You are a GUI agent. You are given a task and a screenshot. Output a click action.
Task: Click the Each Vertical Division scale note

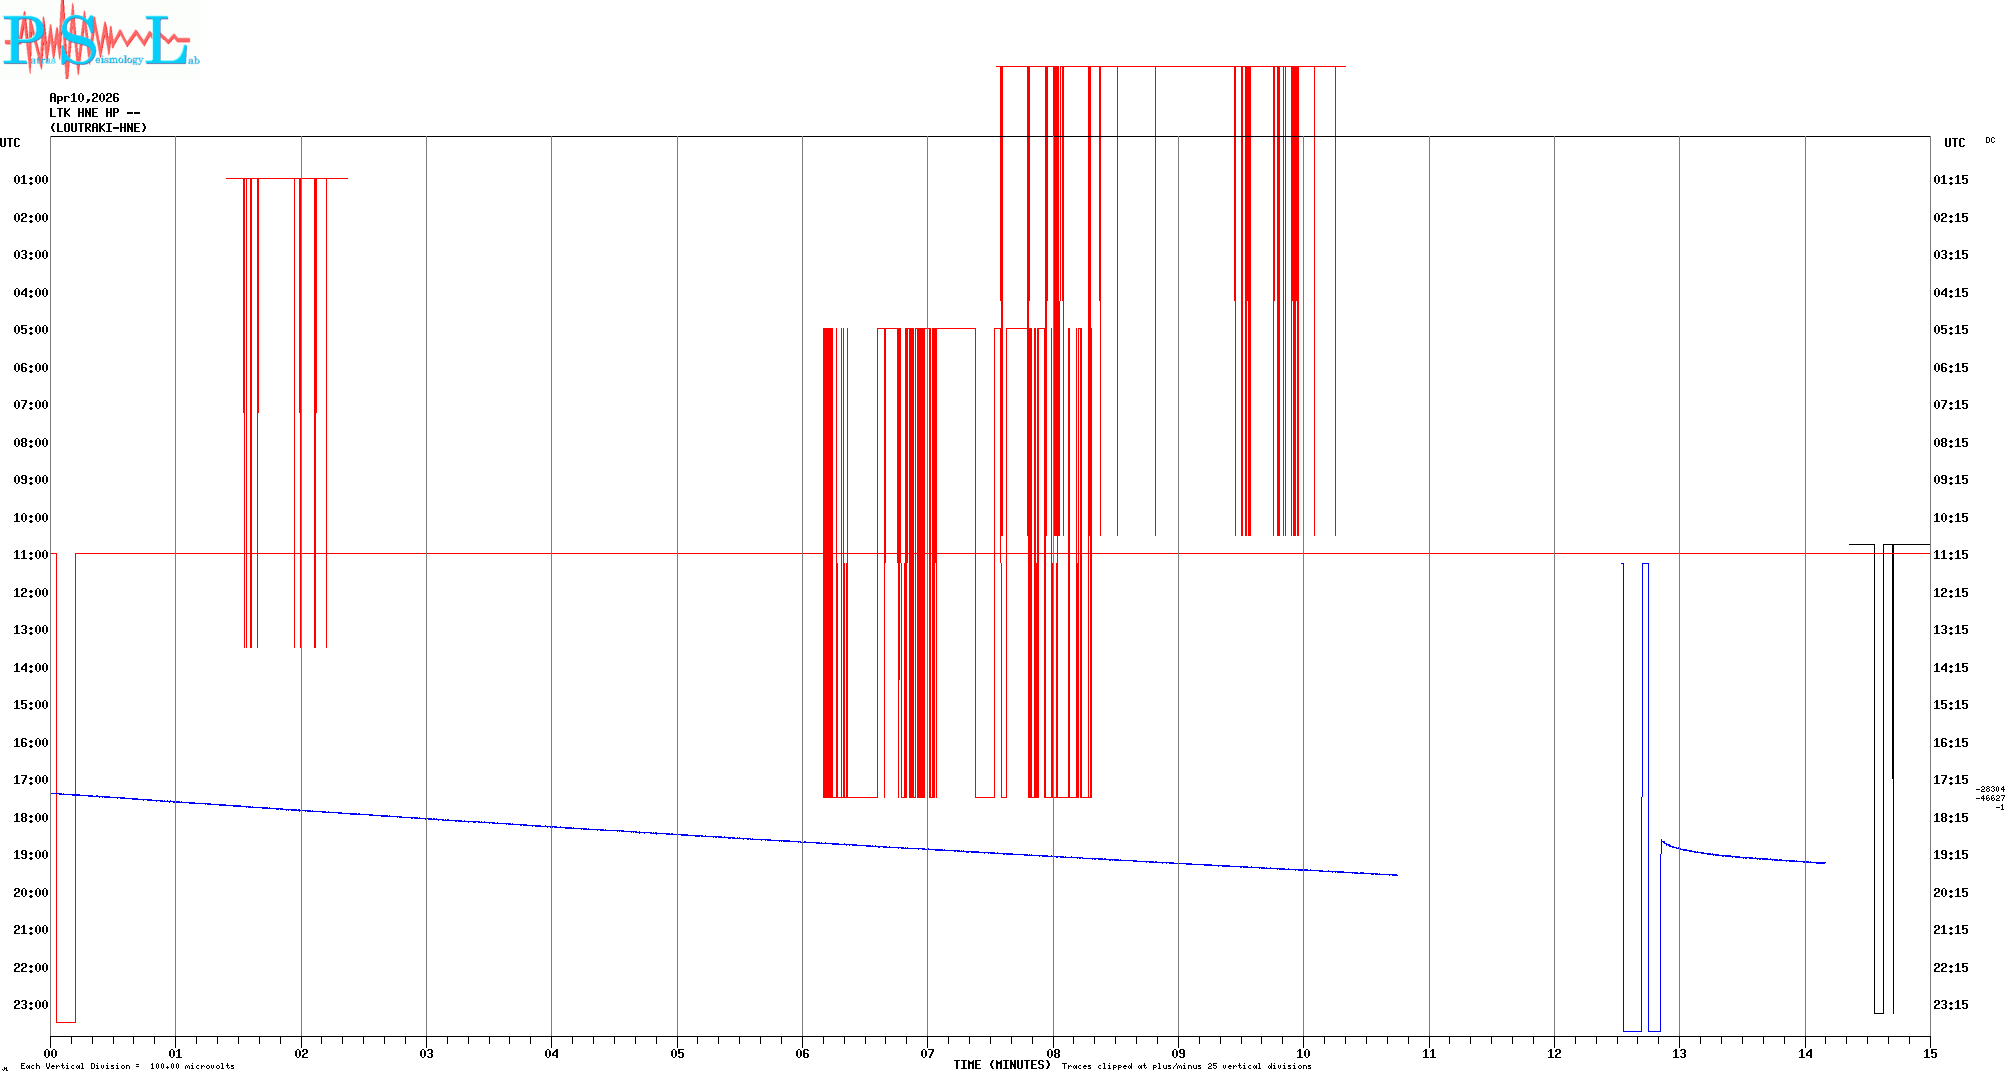click(127, 1066)
